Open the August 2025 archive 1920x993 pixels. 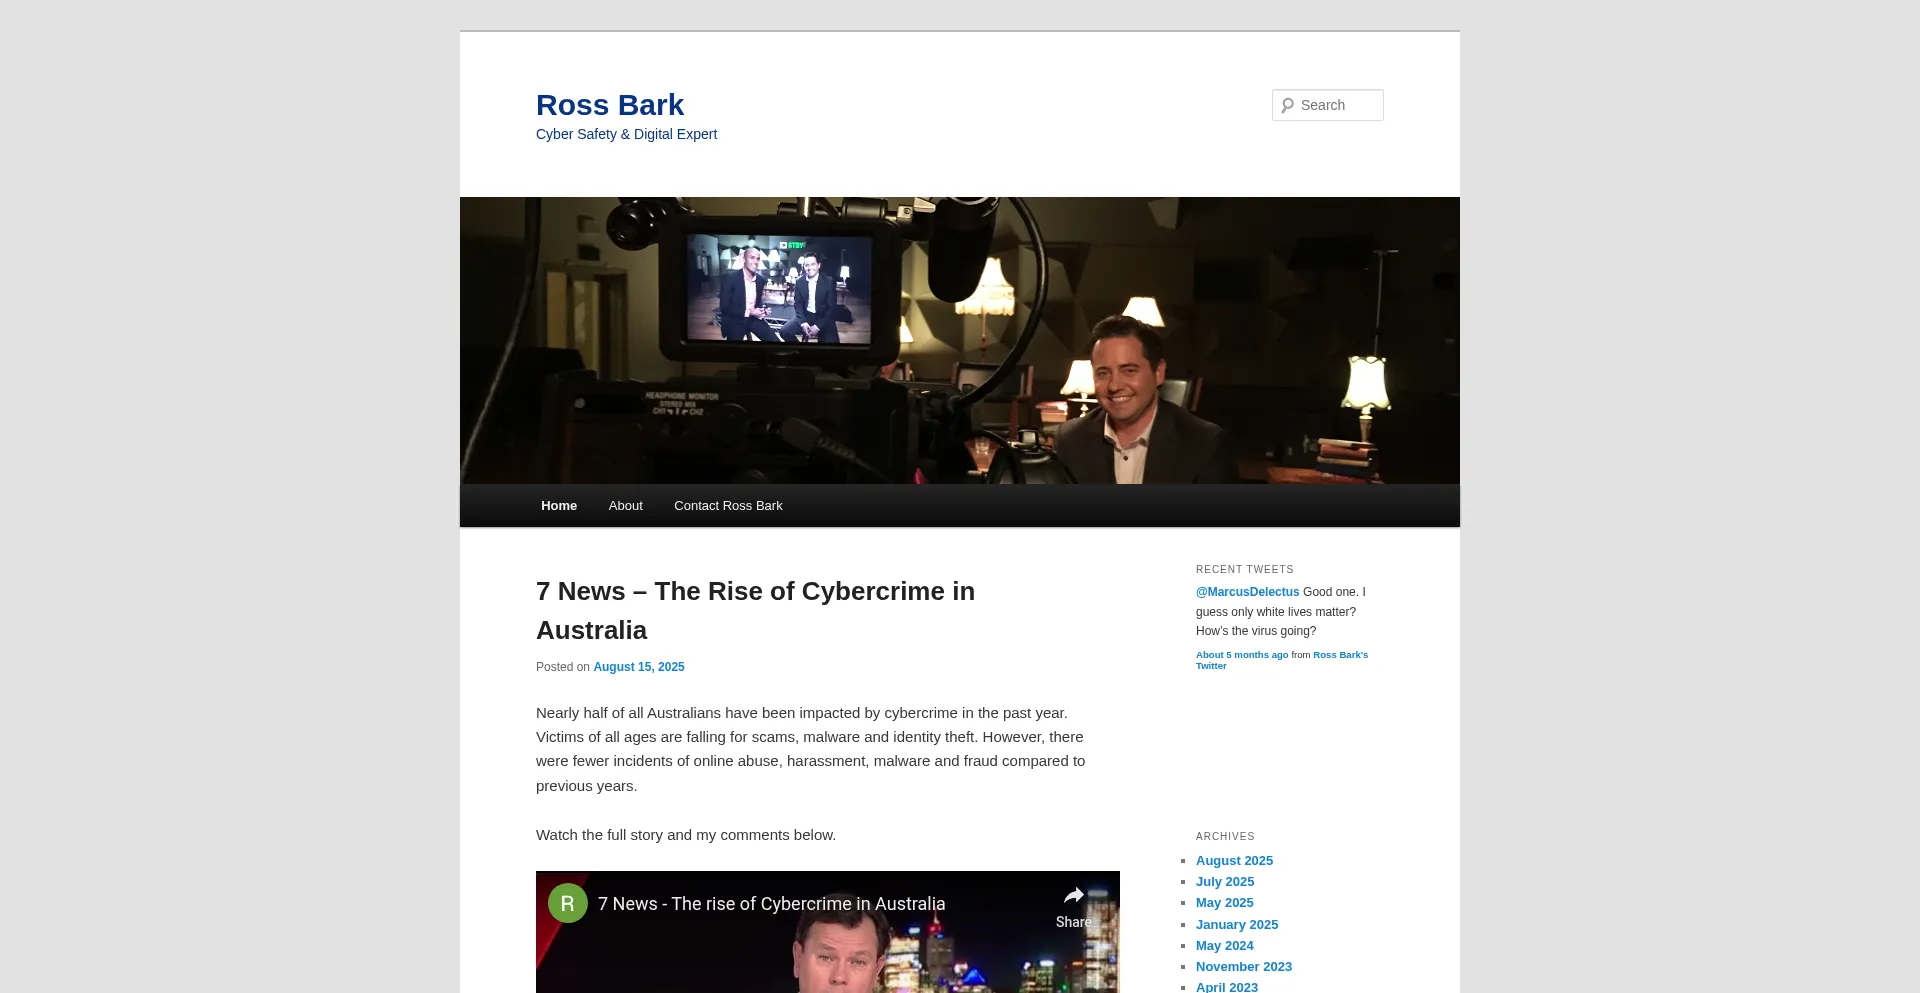click(1234, 861)
